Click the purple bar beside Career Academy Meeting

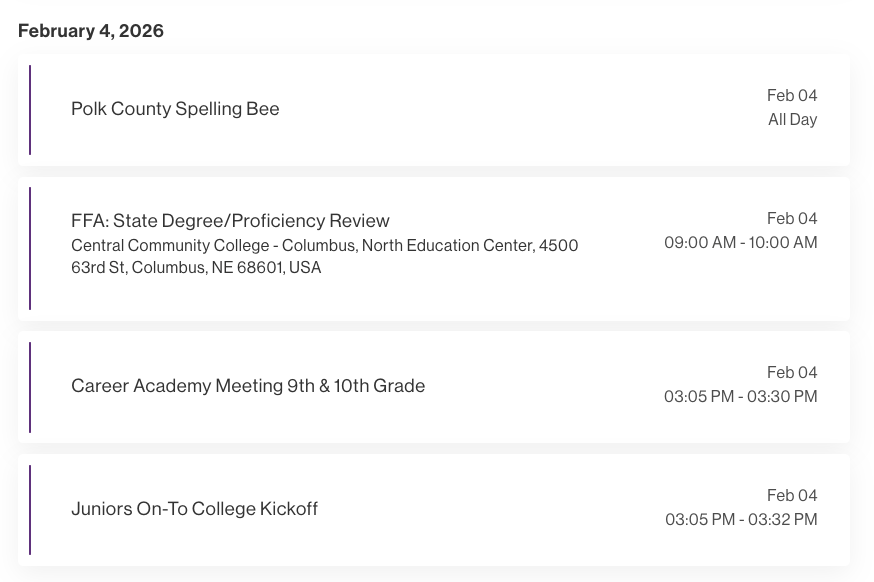[x=30, y=387]
